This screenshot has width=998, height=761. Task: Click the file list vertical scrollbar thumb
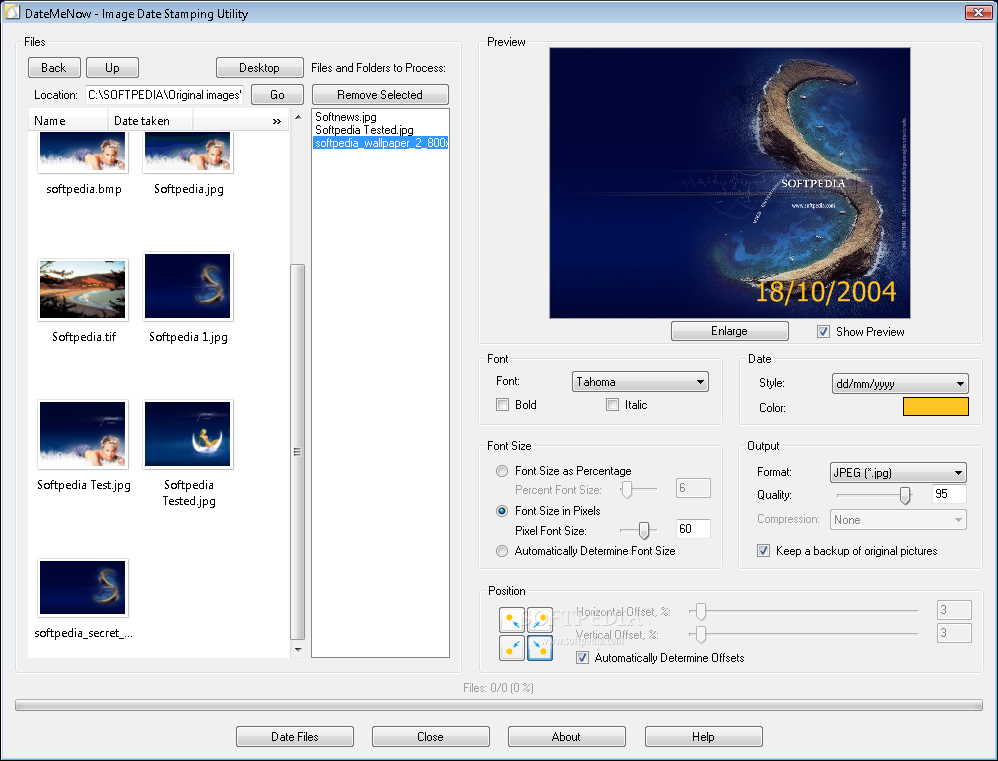click(297, 452)
